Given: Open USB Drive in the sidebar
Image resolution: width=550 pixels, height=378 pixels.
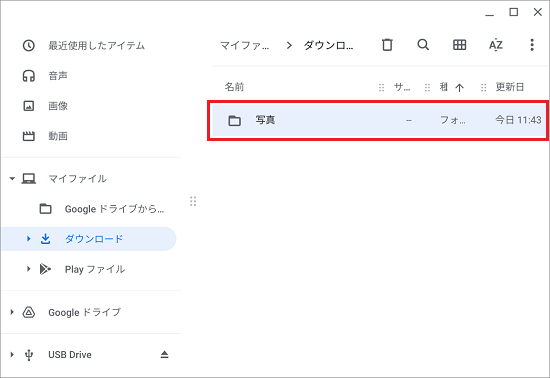Looking at the screenshot, I should point(70,355).
